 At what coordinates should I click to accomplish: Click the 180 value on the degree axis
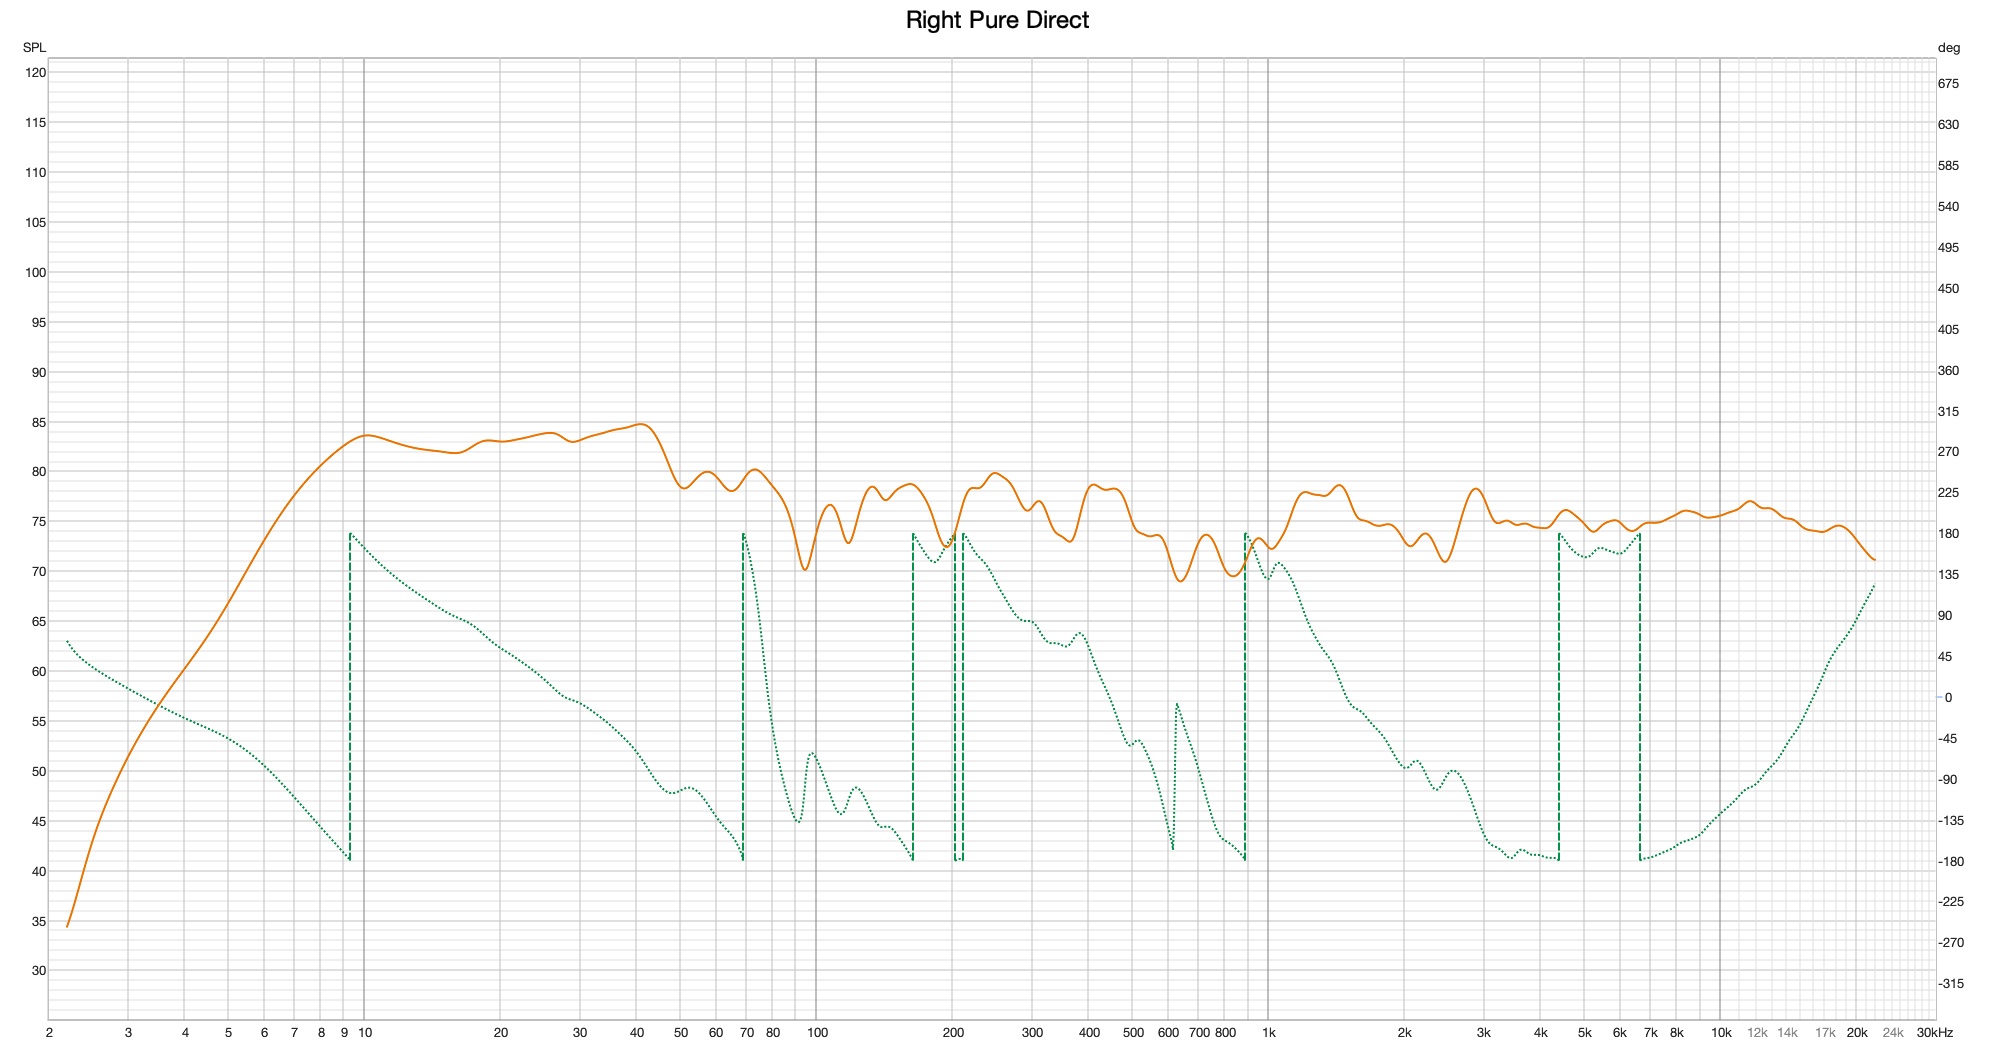point(1948,534)
